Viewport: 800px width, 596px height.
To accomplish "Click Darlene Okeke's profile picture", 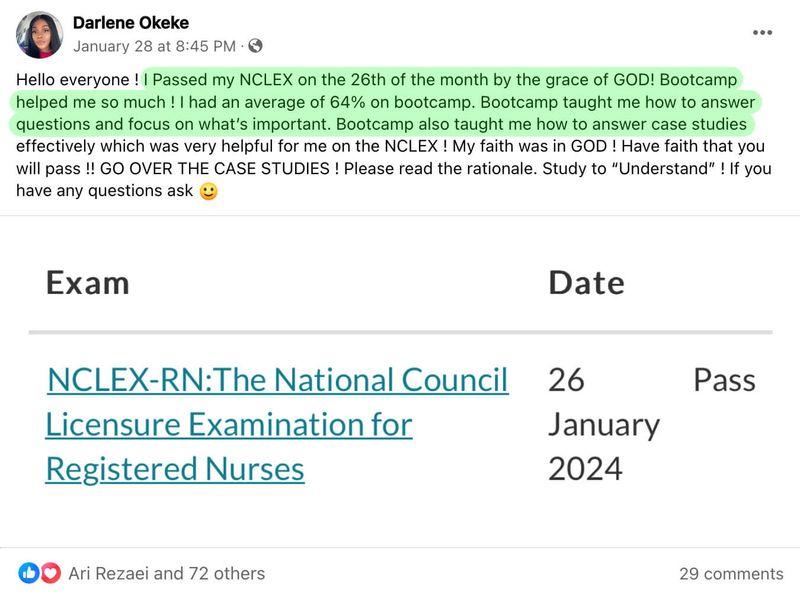I will click(39, 34).
